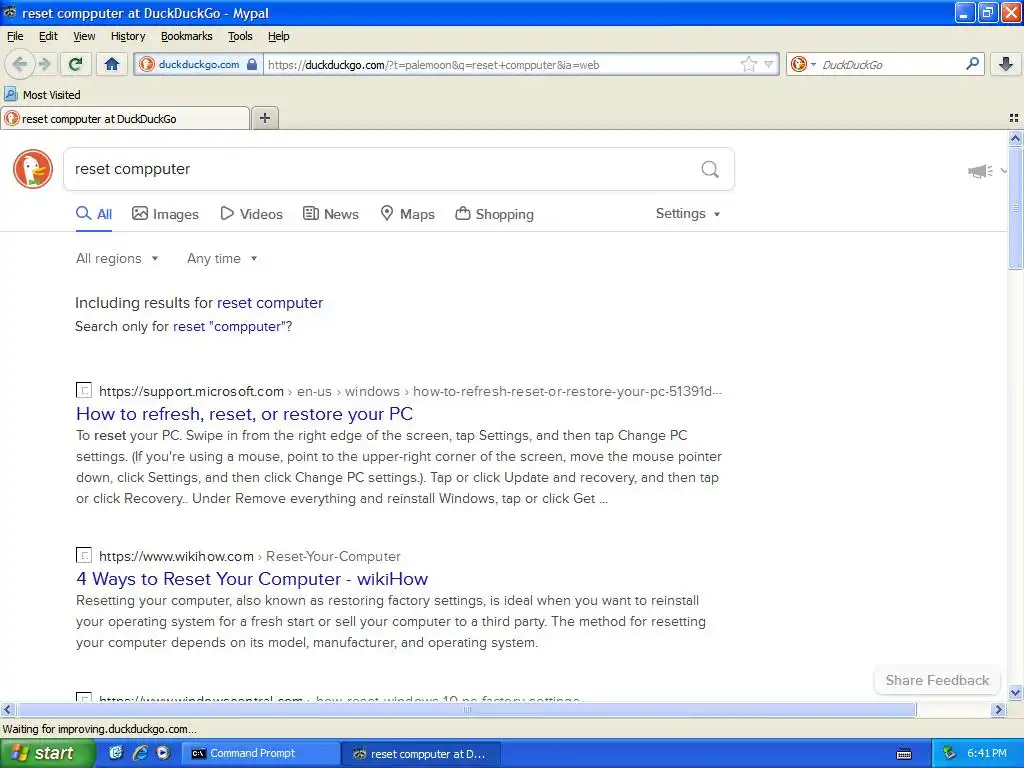Open the History menu

point(128,36)
